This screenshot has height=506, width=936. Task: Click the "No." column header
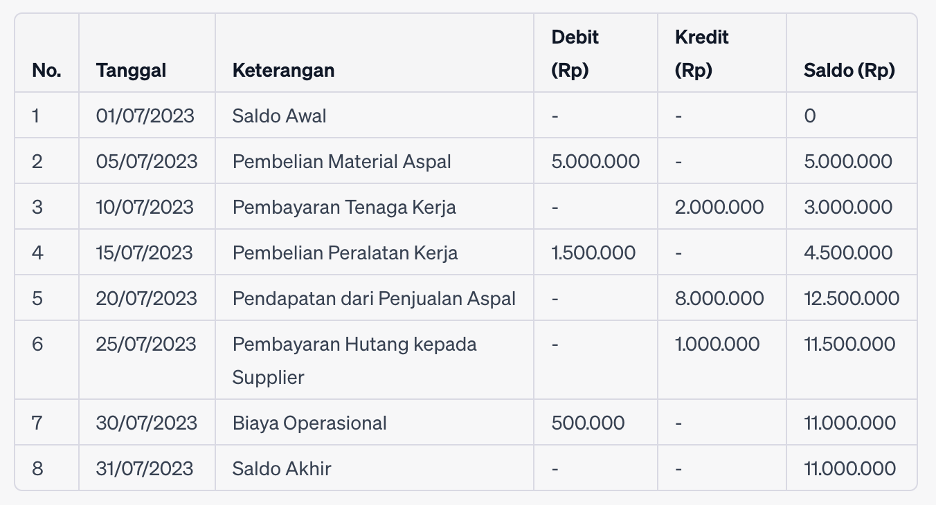click(46, 70)
